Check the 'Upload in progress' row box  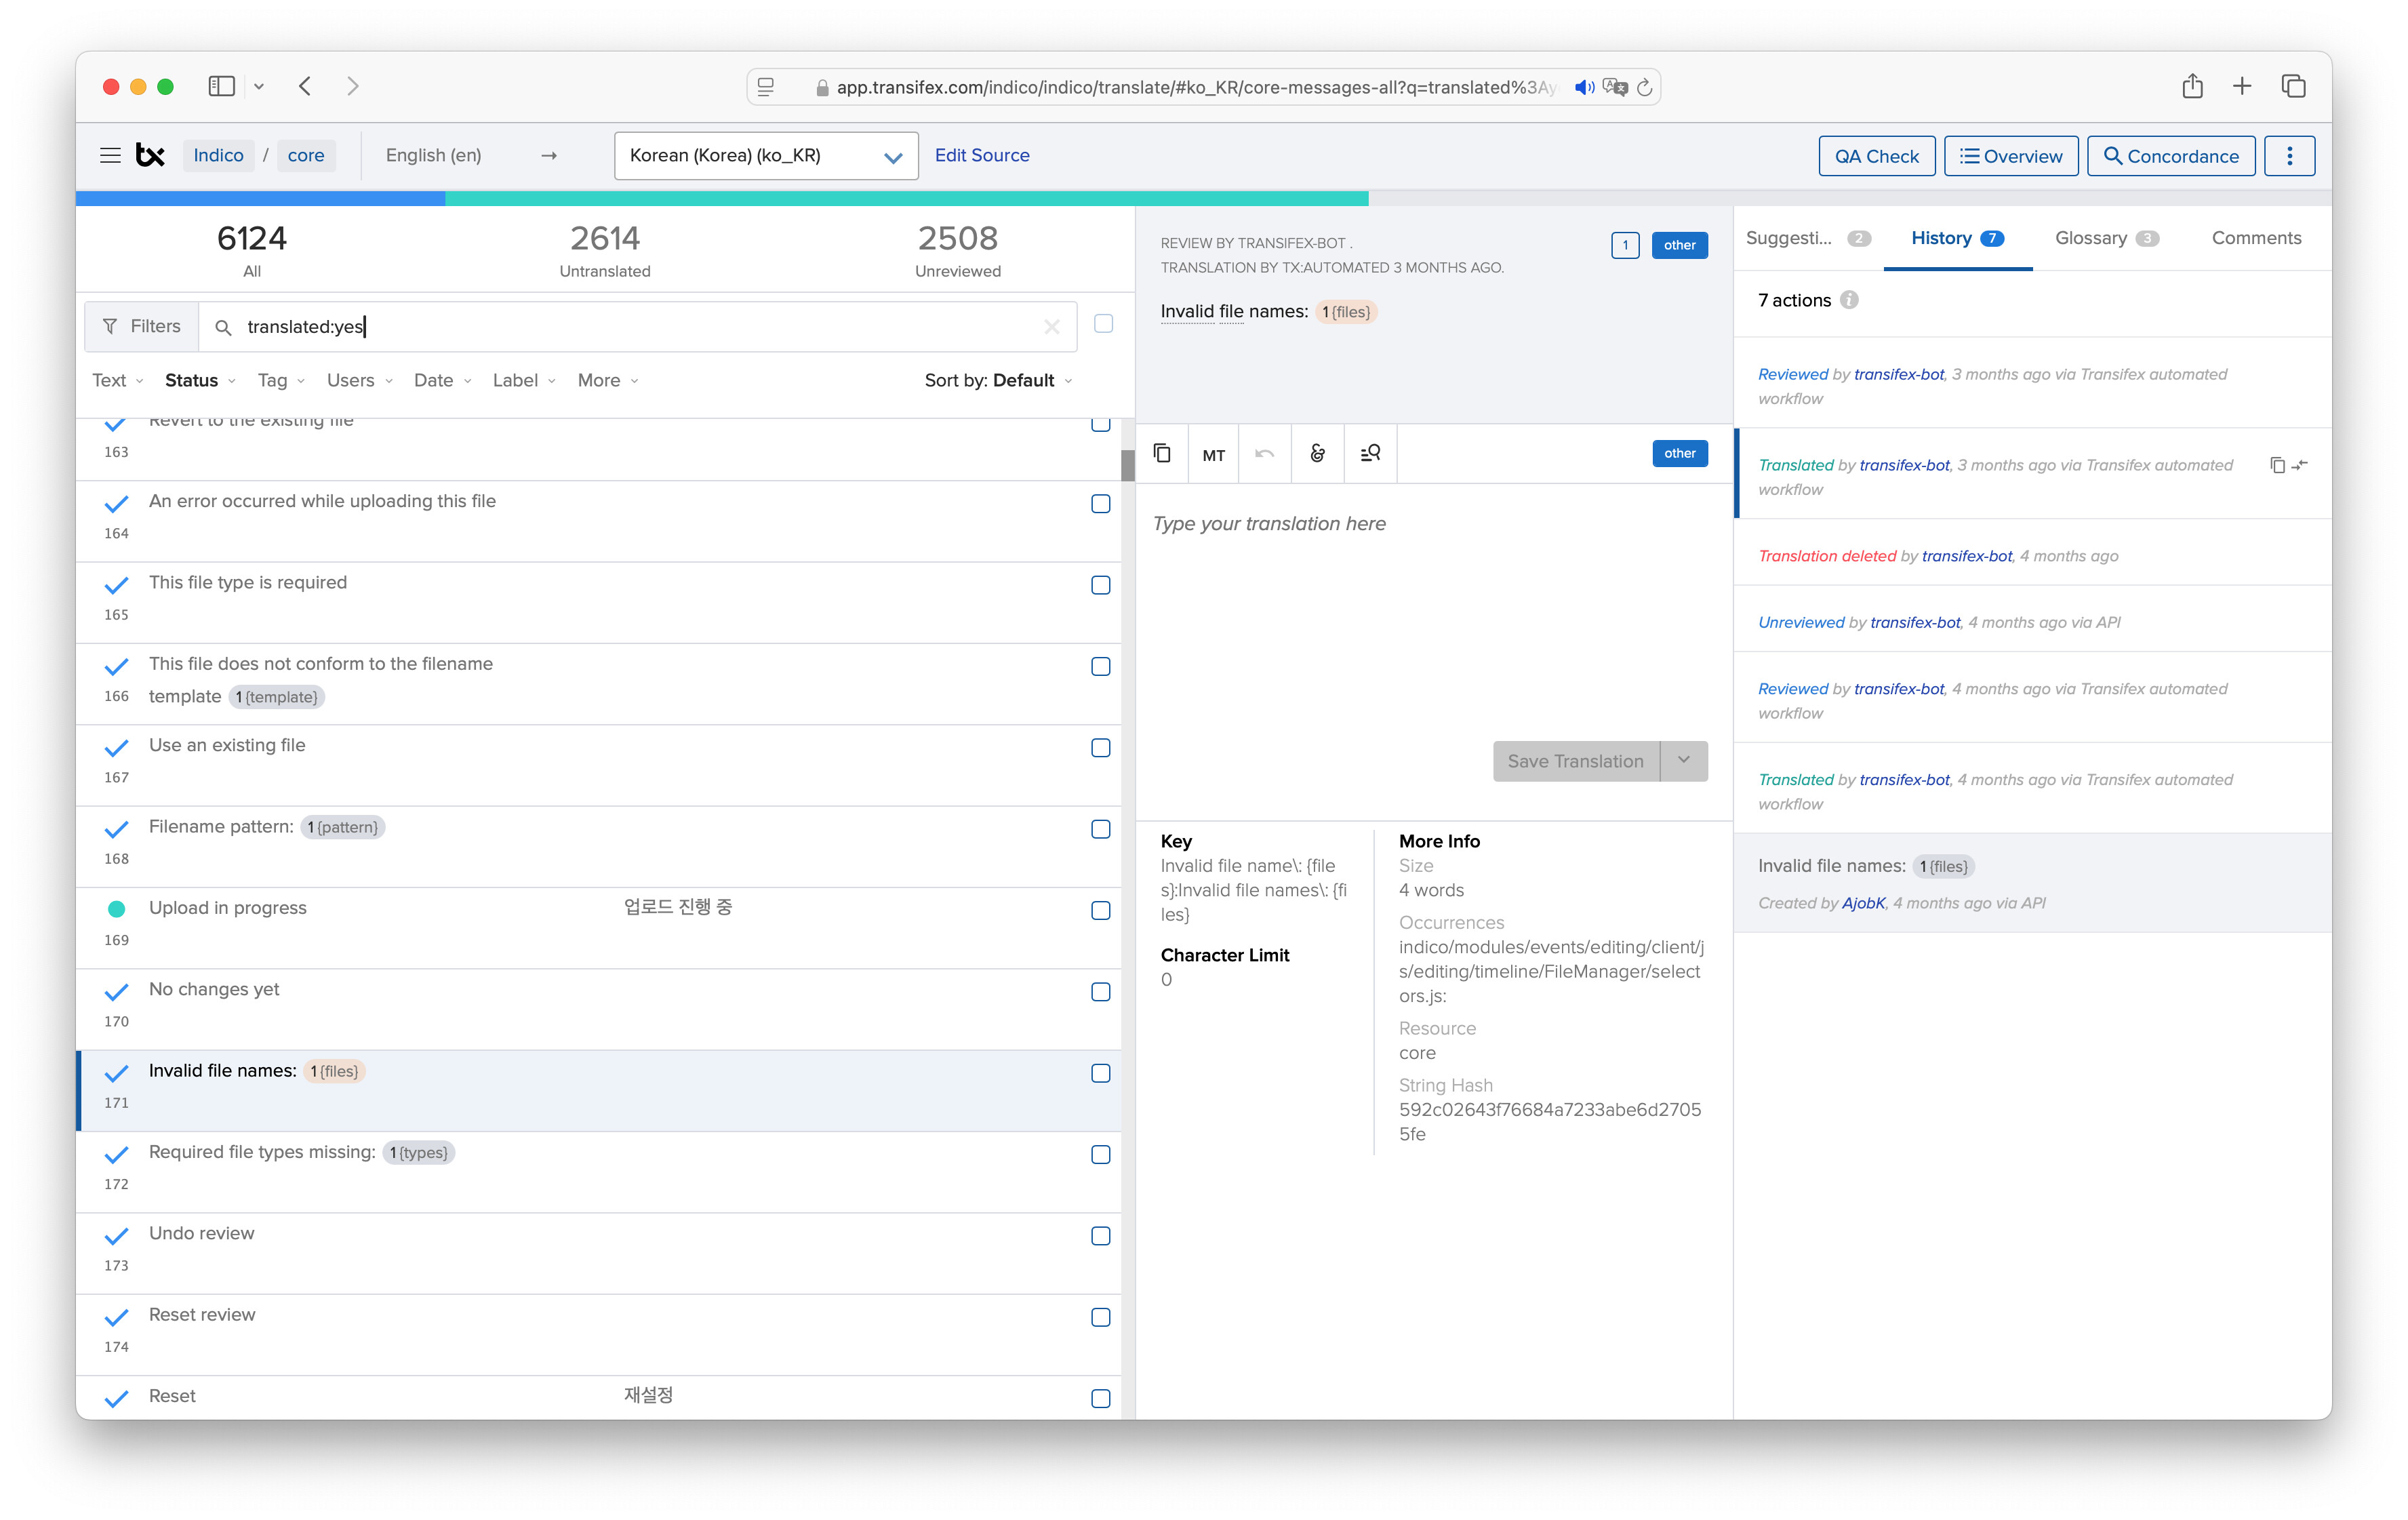1100,911
